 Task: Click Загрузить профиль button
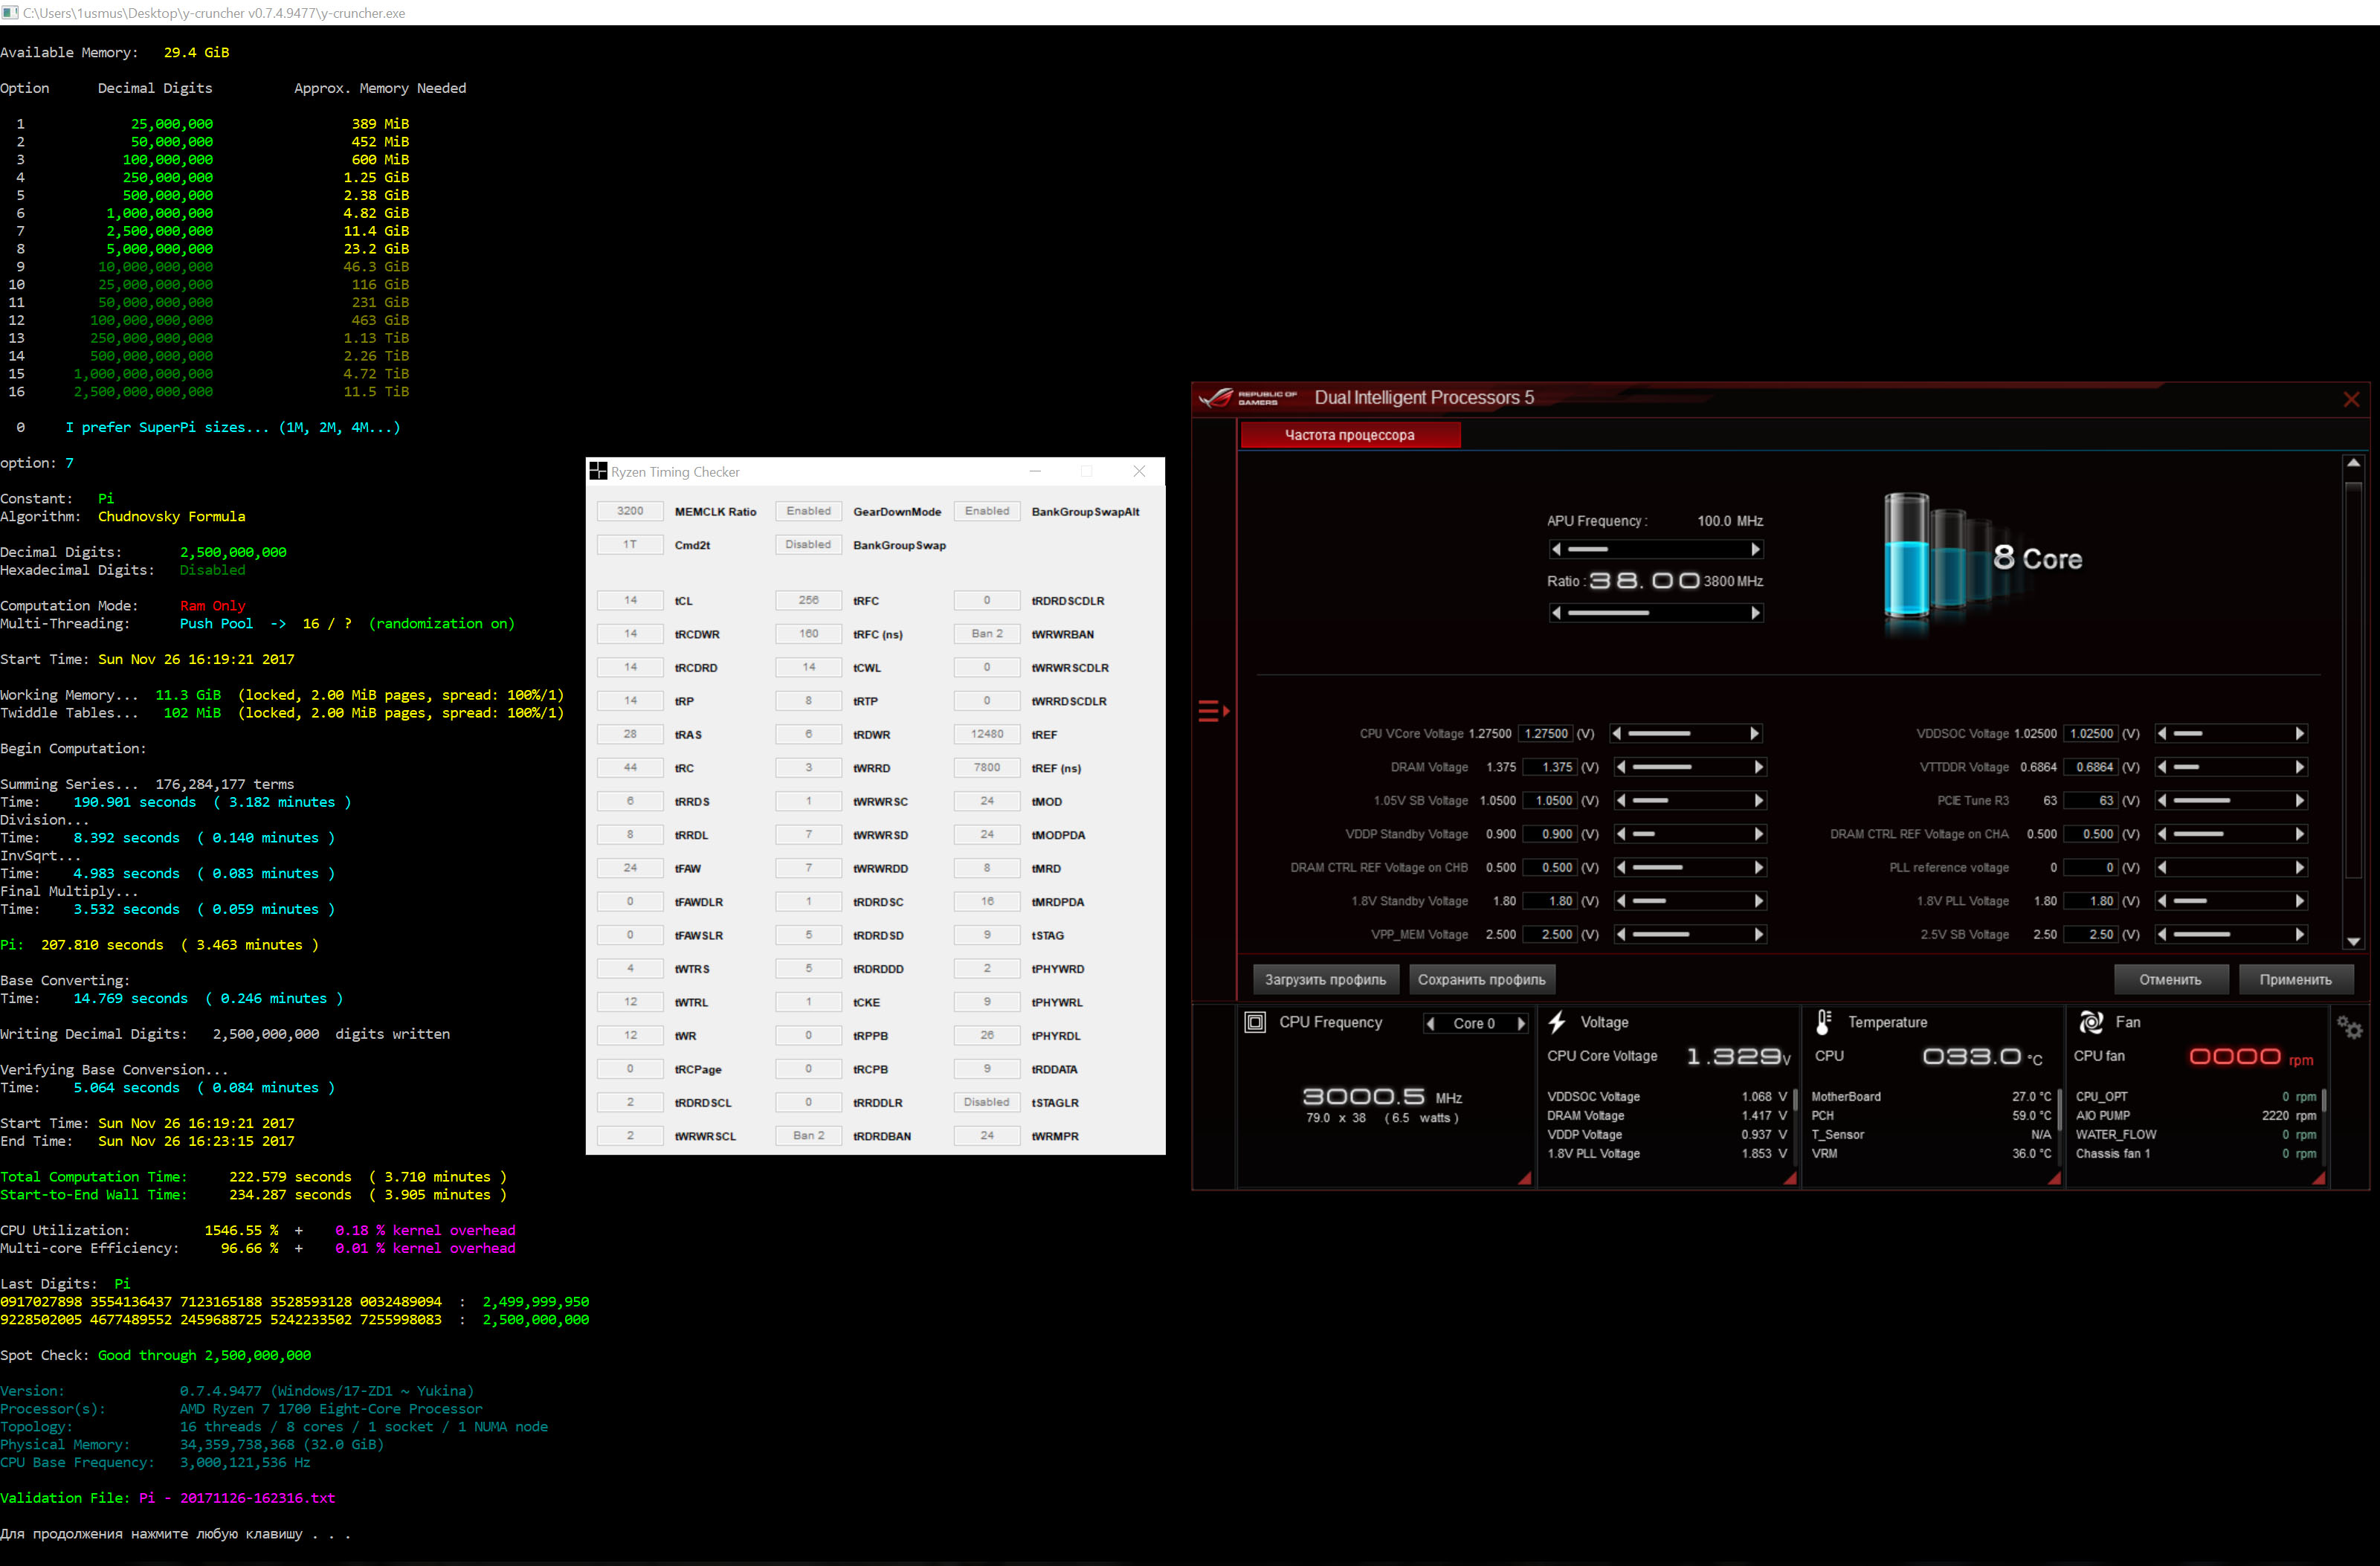(1324, 979)
